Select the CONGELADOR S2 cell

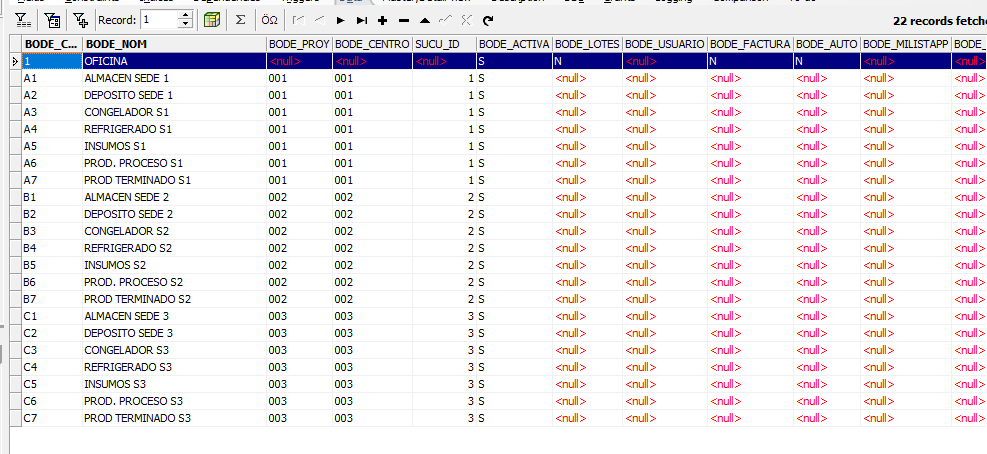(174, 231)
